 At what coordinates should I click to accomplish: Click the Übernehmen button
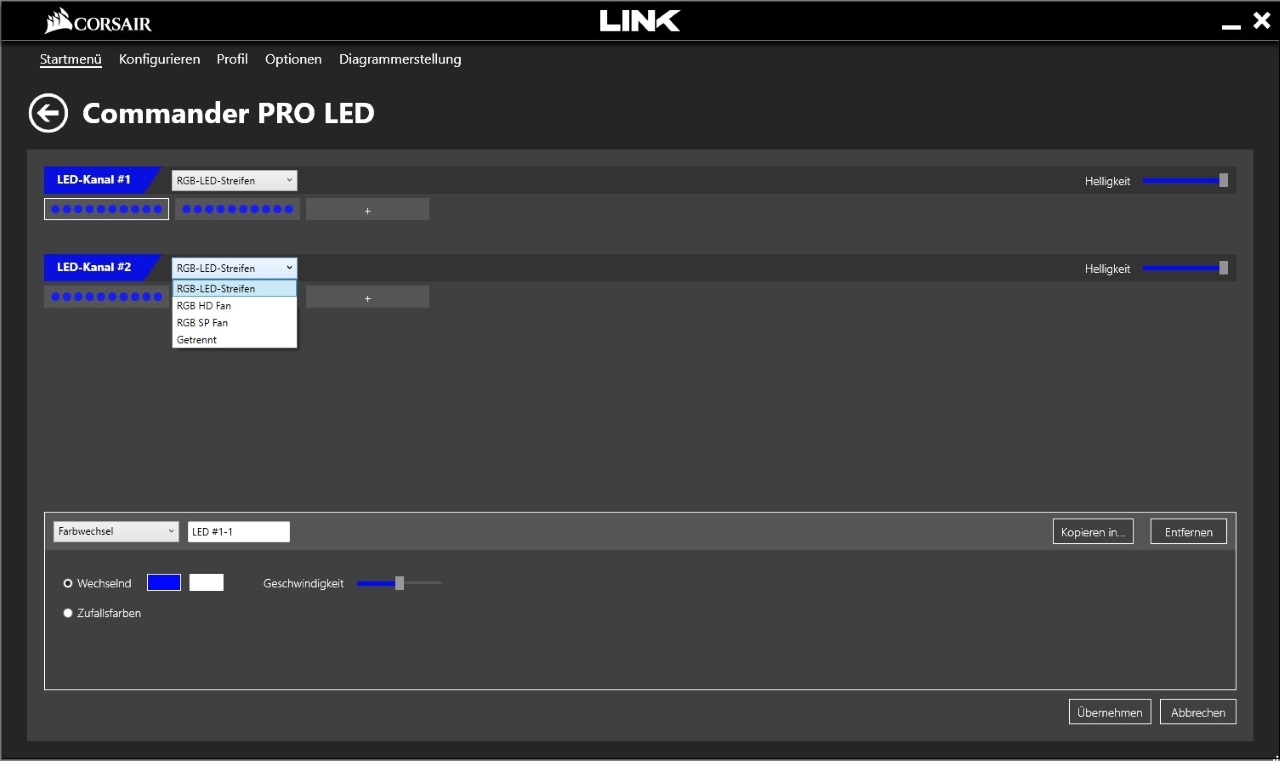pos(1110,712)
